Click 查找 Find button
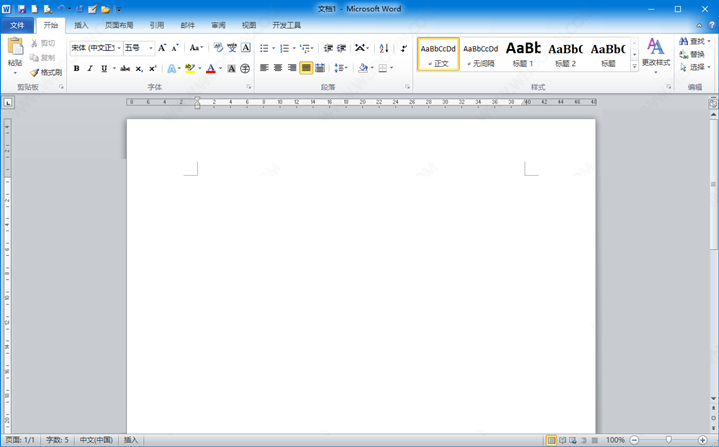Viewport: 719px width, 447px height. (694, 41)
